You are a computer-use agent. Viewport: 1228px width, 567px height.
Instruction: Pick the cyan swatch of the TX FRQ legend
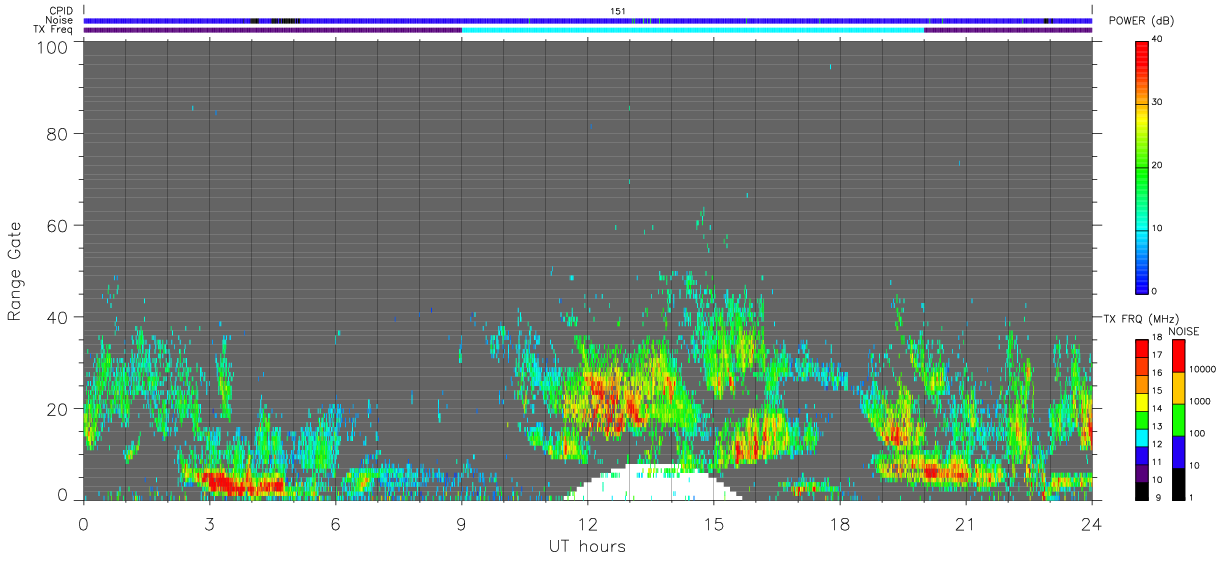coord(1141,438)
